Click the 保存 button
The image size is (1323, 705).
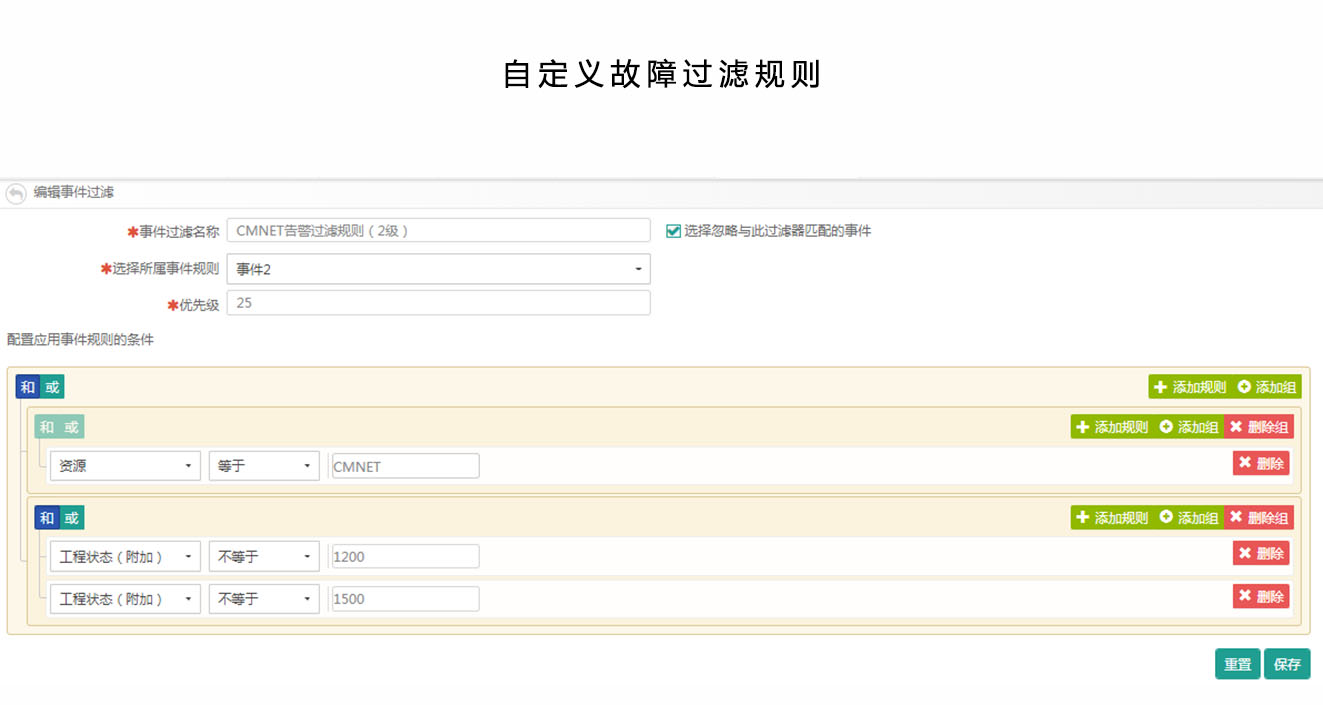coord(1287,664)
